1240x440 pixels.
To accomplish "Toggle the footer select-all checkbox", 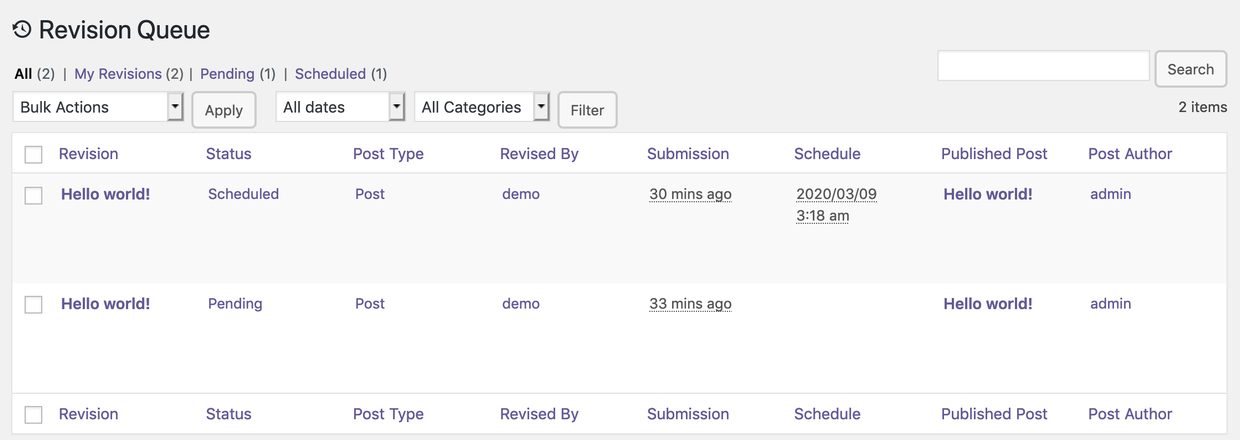I will [34, 415].
